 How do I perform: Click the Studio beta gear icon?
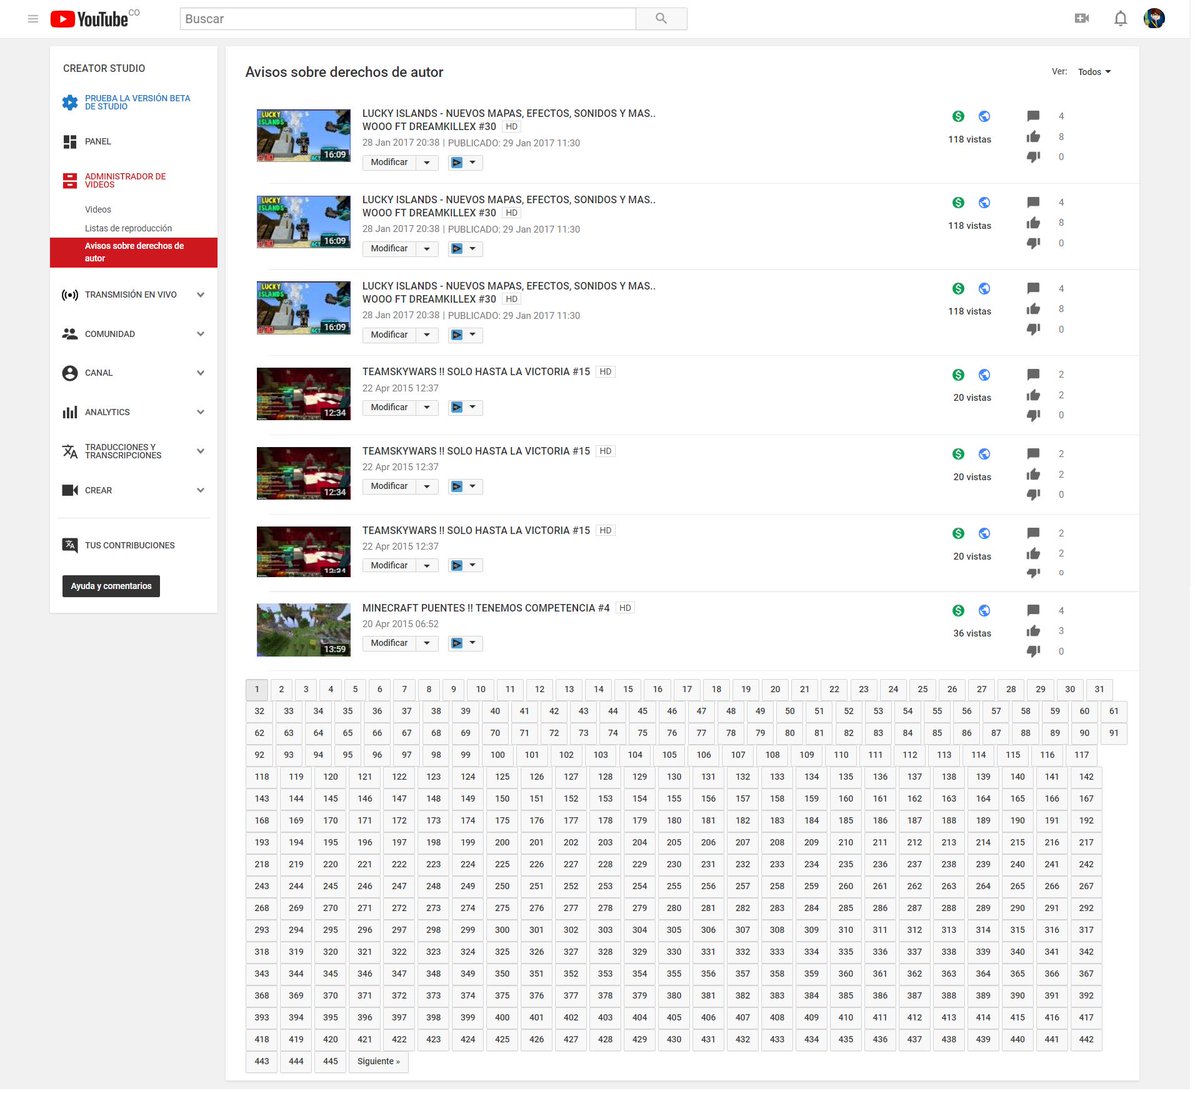tap(69, 102)
